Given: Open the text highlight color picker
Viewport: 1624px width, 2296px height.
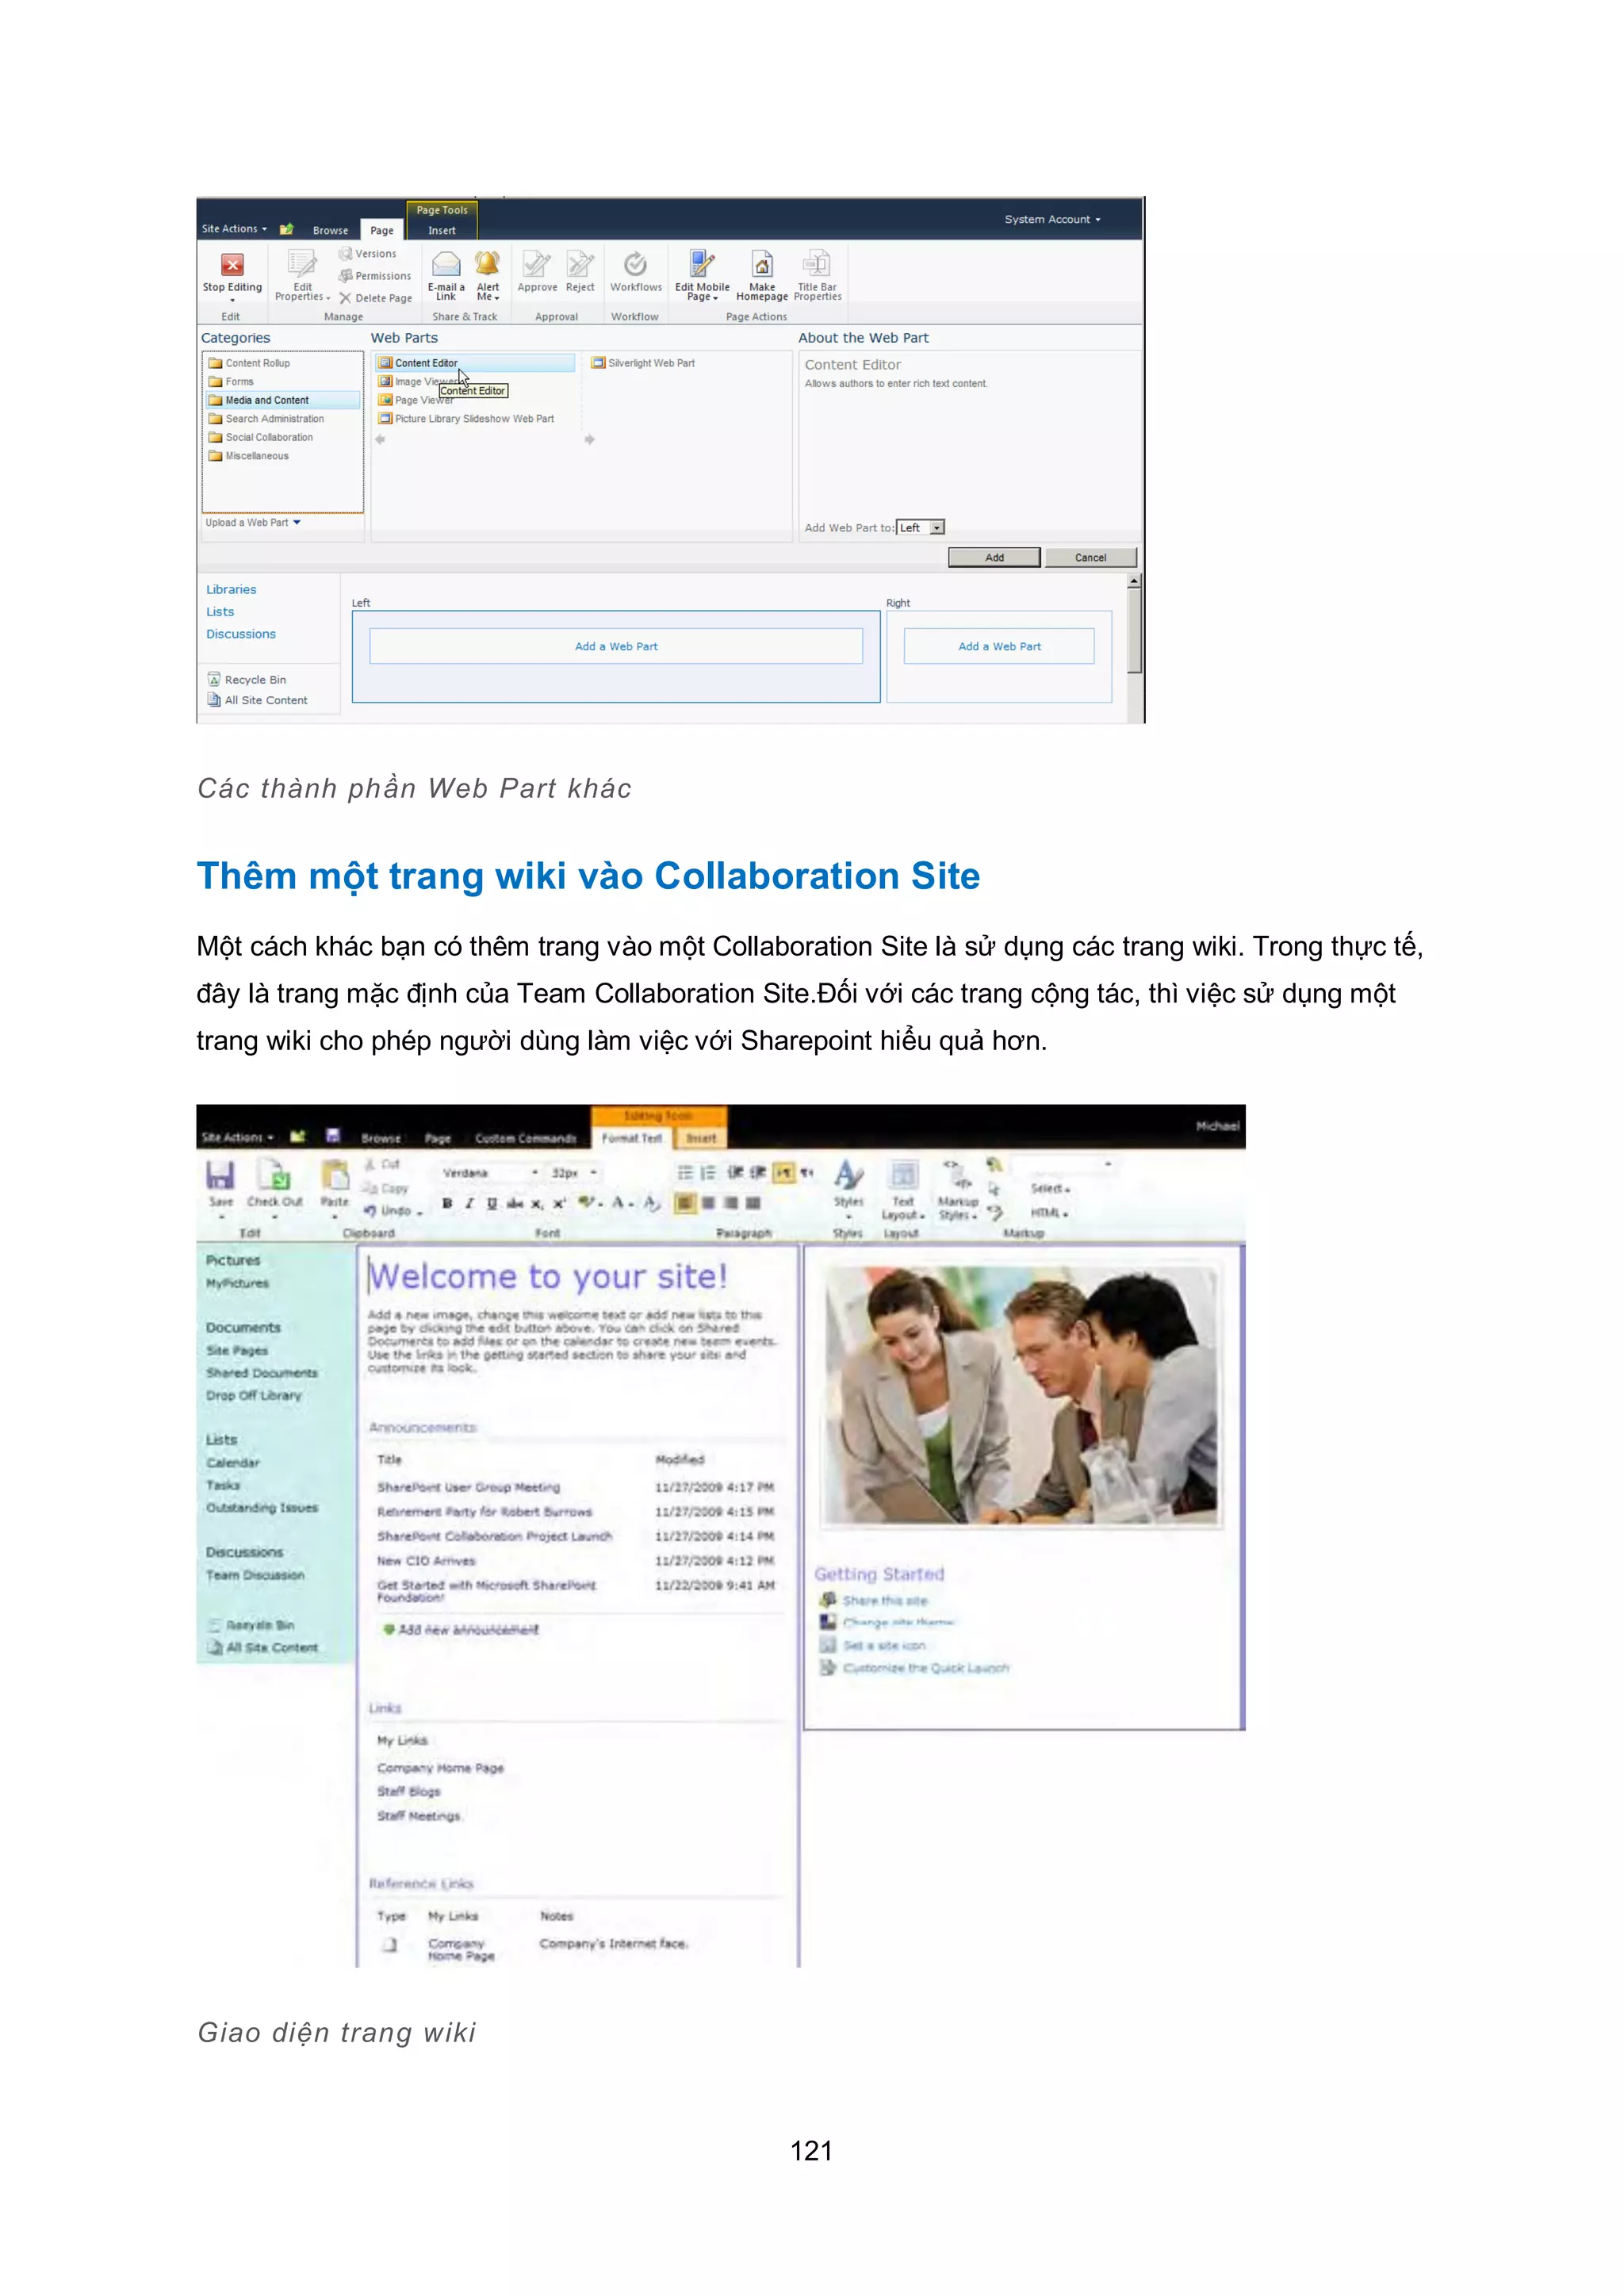Looking at the screenshot, I should click(591, 1203).
